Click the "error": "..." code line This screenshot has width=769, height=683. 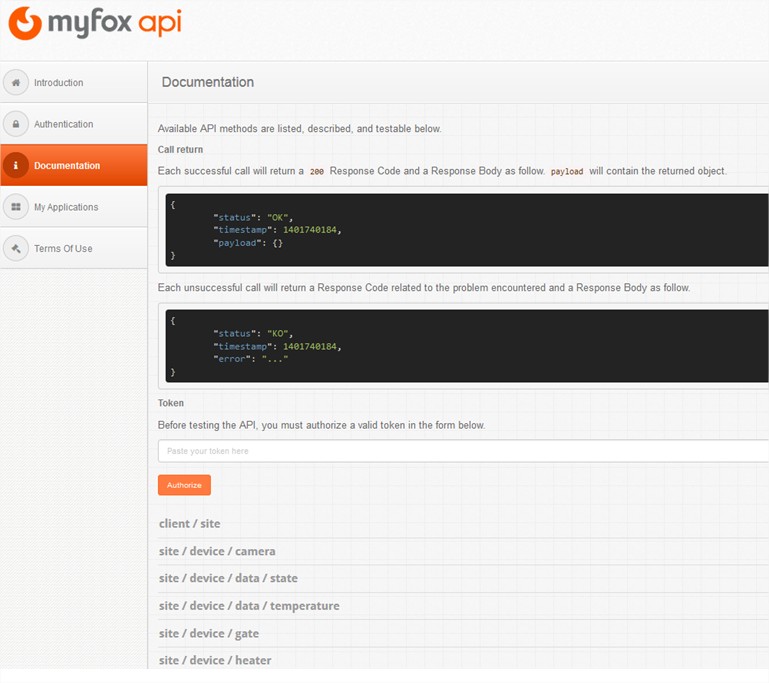click(x=251, y=359)
